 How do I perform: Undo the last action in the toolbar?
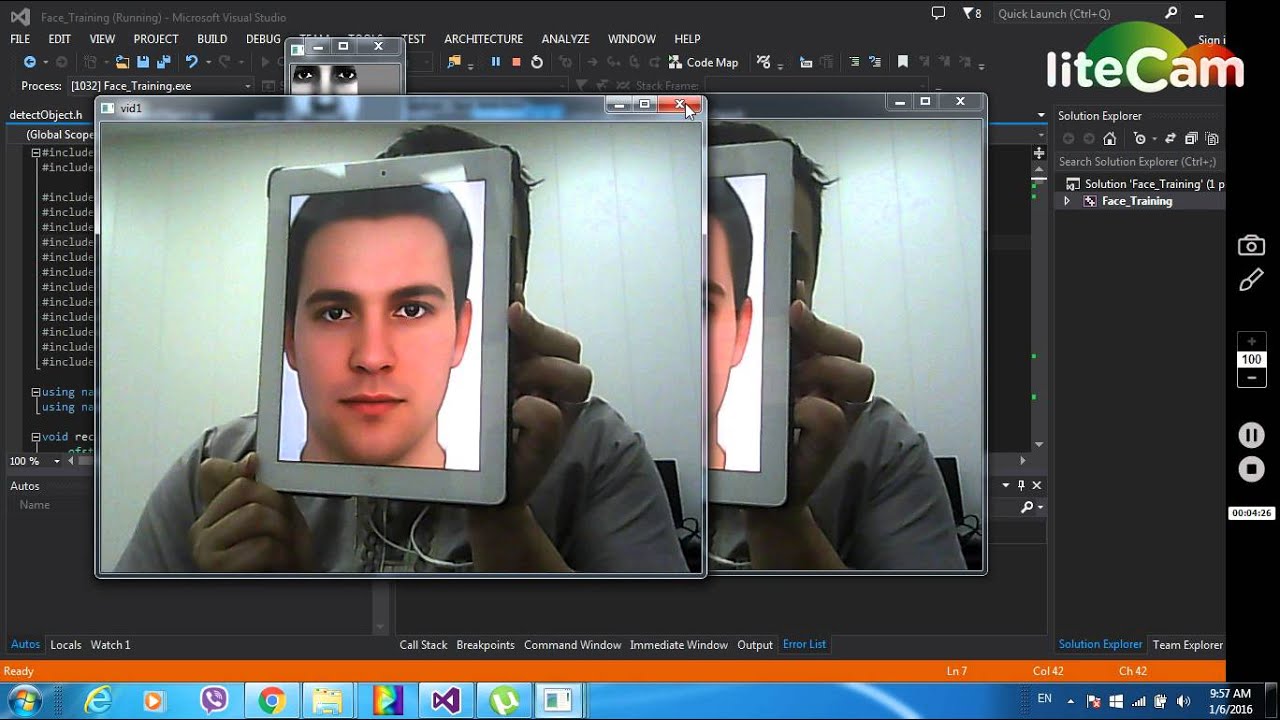coord(191,62)
